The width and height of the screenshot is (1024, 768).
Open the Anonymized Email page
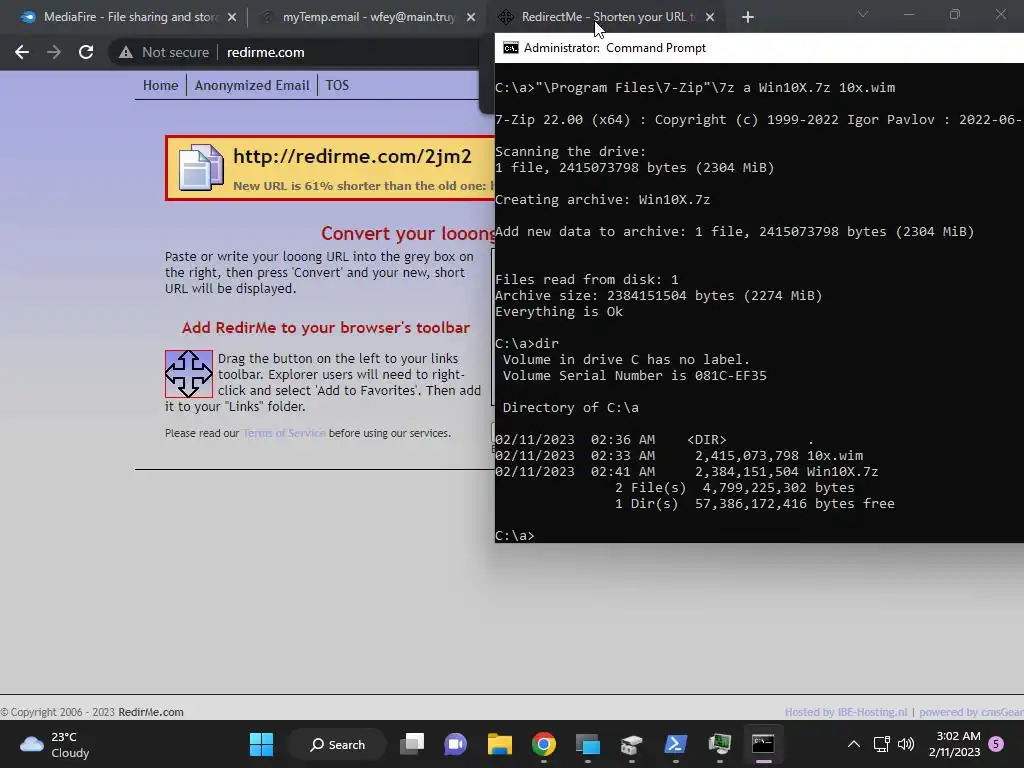tap(251, 86)
